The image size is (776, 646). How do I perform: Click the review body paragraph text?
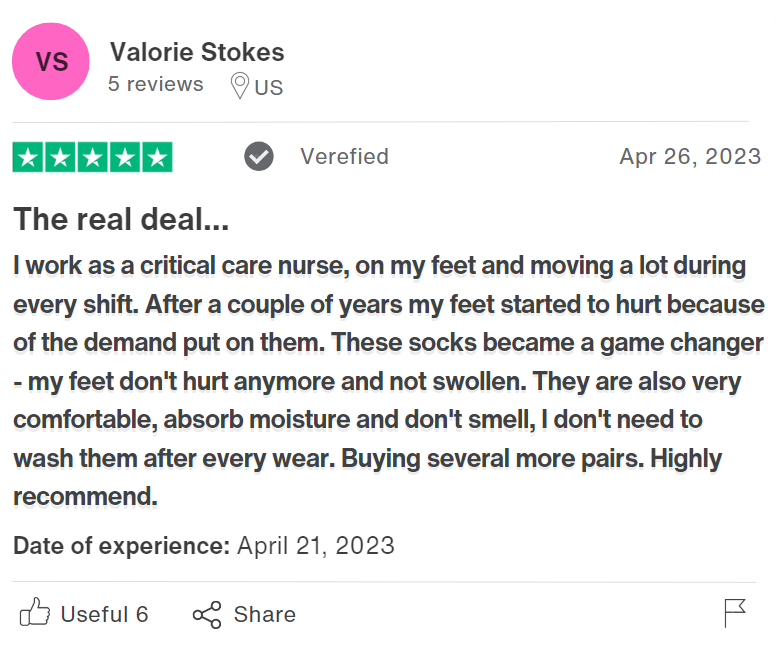click(x=388, y=380)
